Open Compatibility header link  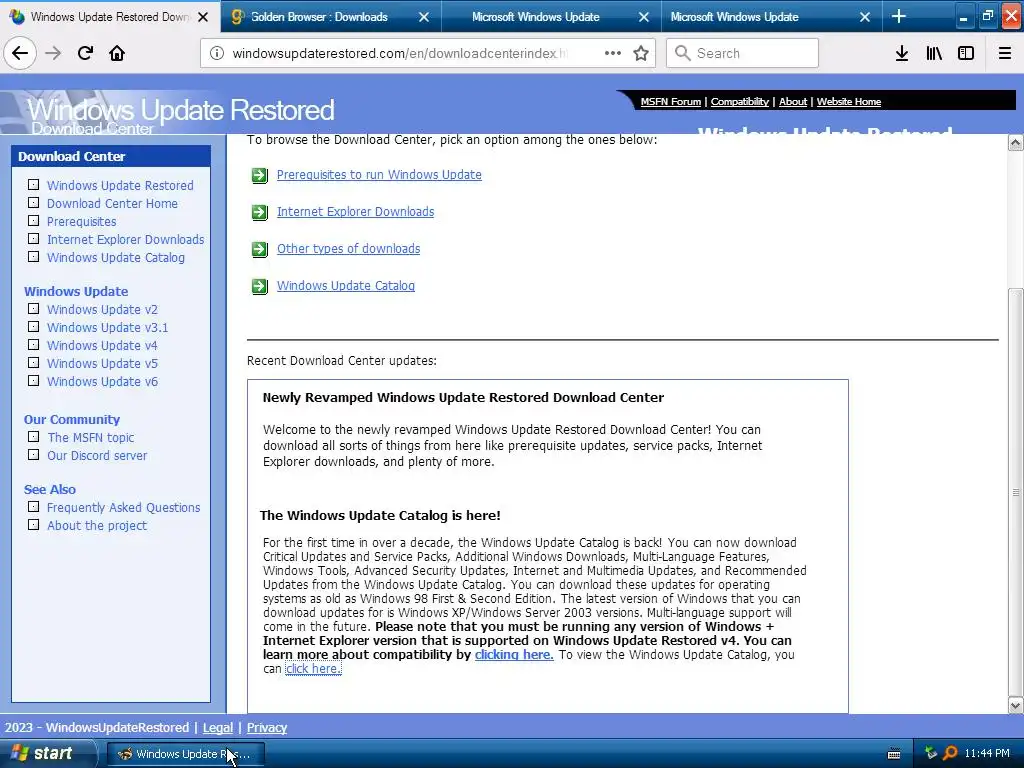pos(740,102)
